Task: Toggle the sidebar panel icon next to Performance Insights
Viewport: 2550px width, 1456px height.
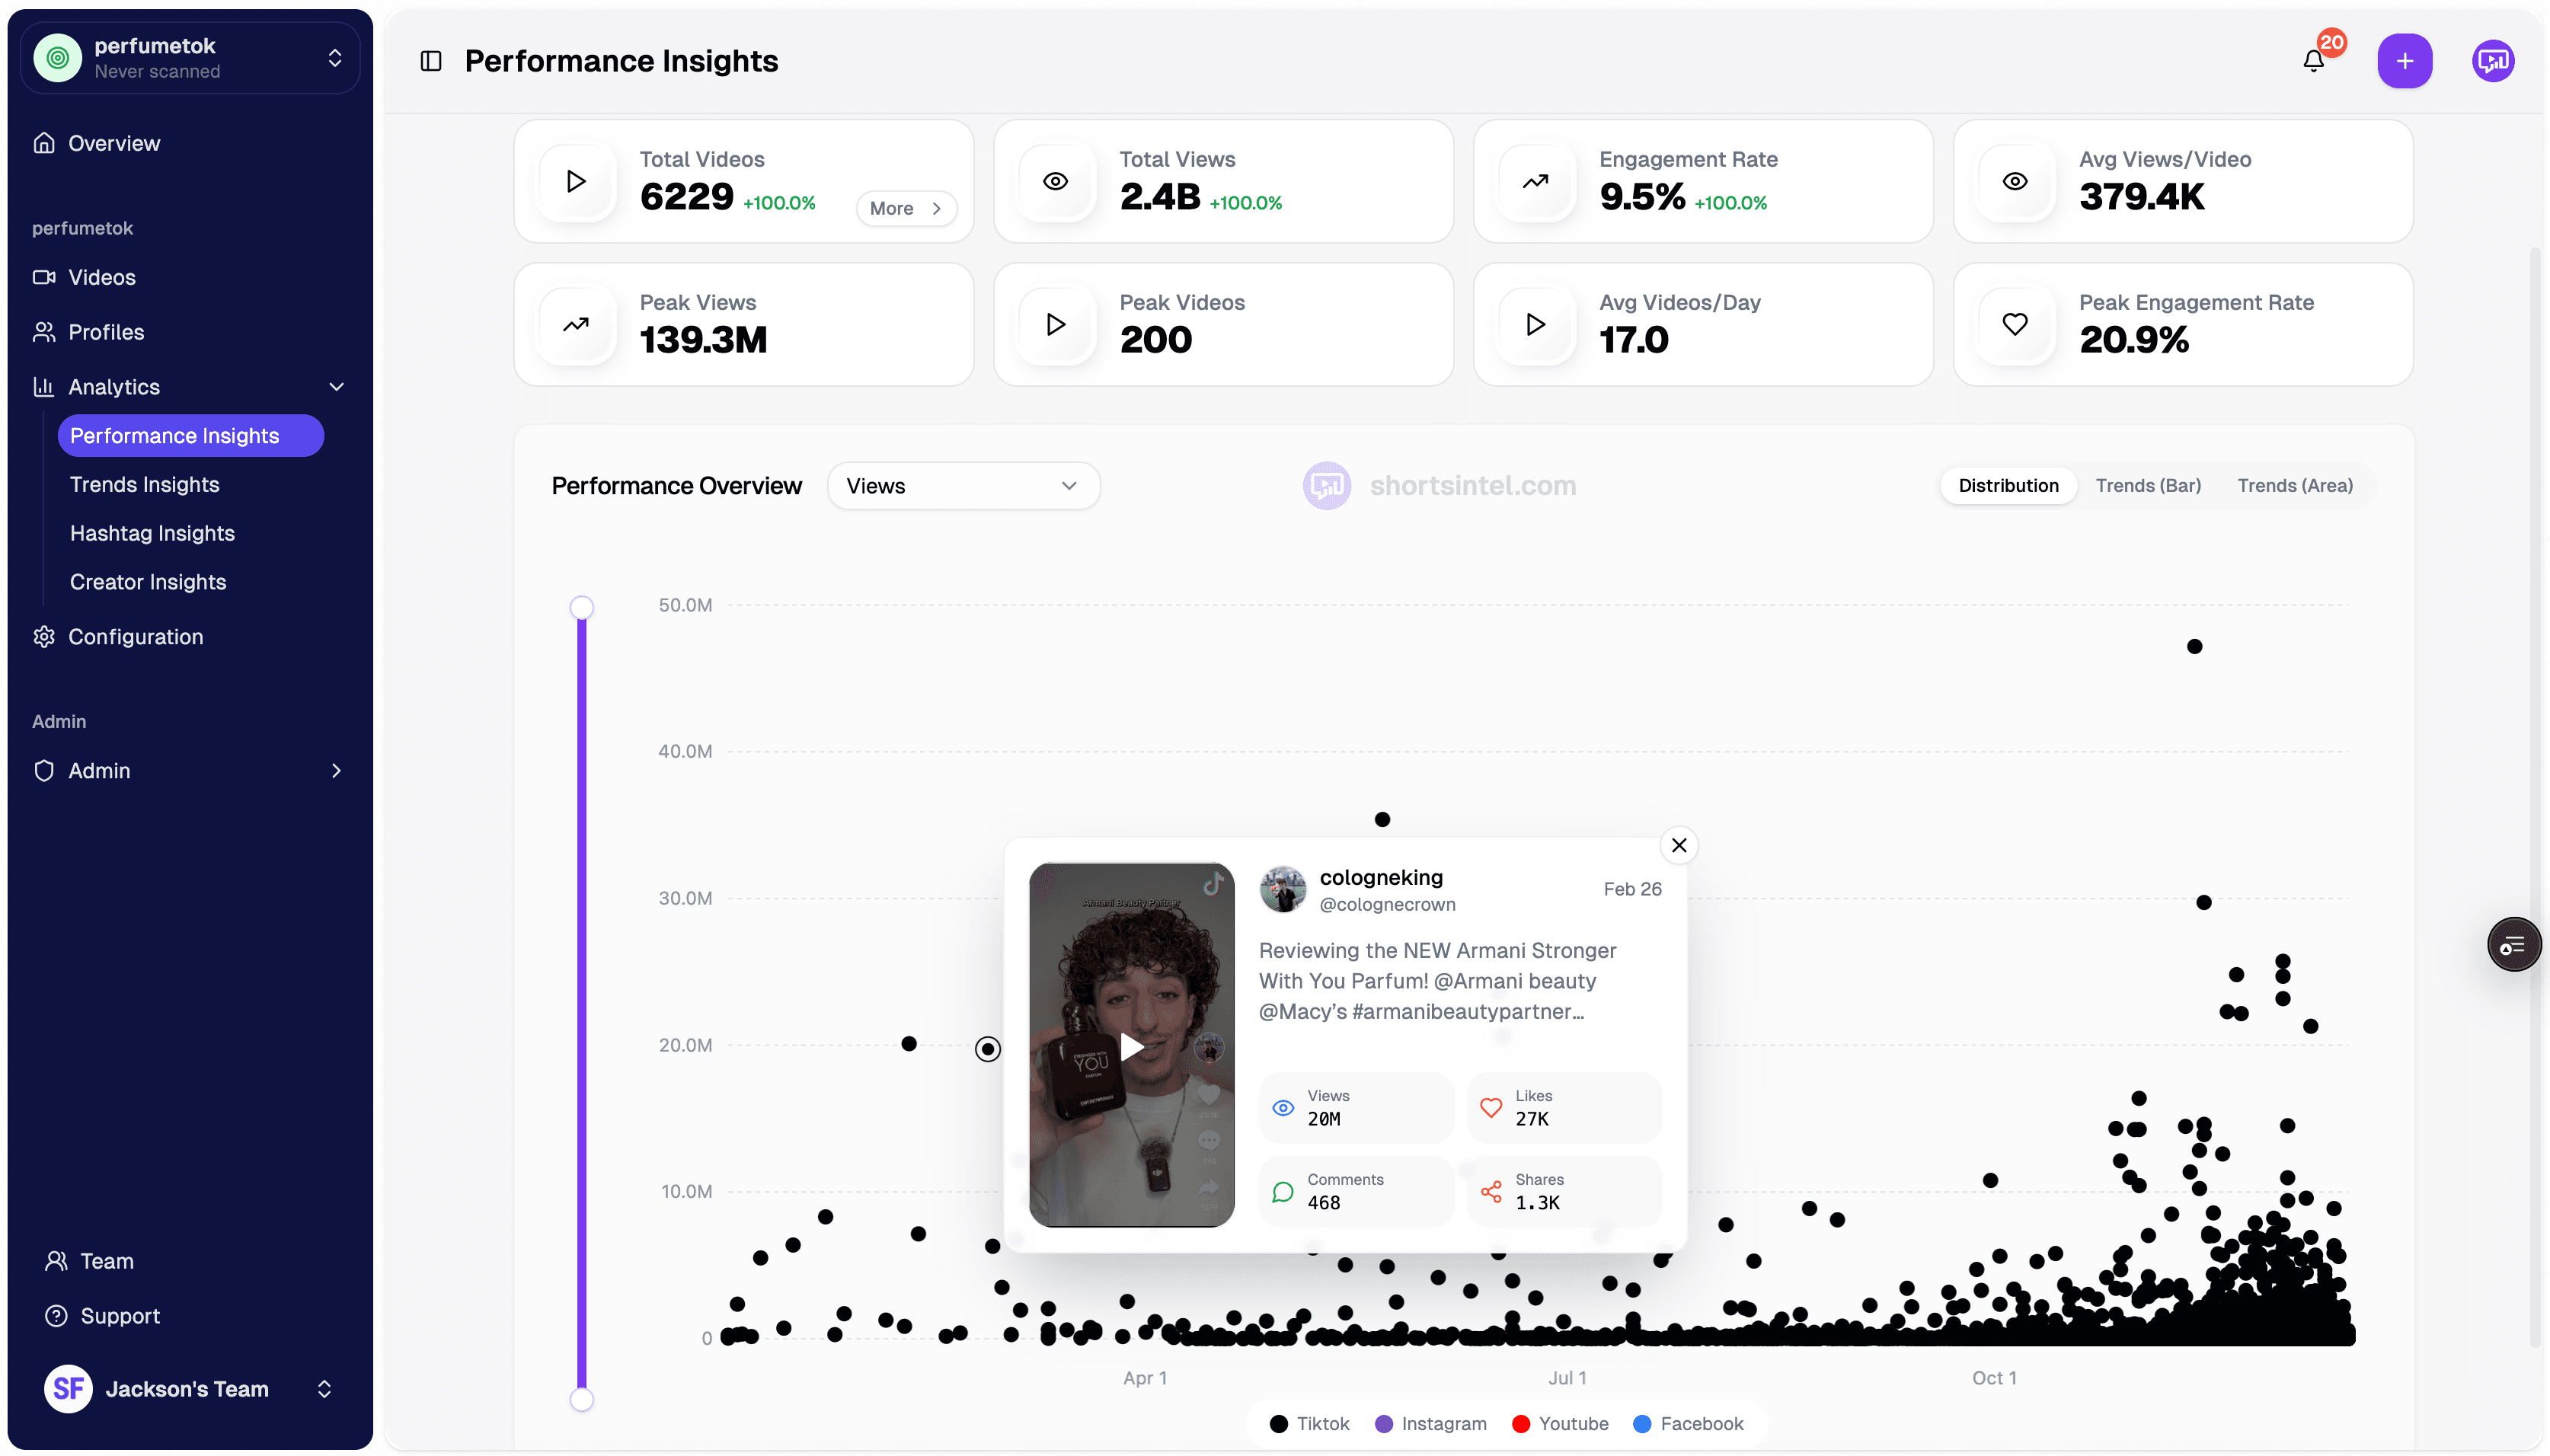Action: point(430,60)
